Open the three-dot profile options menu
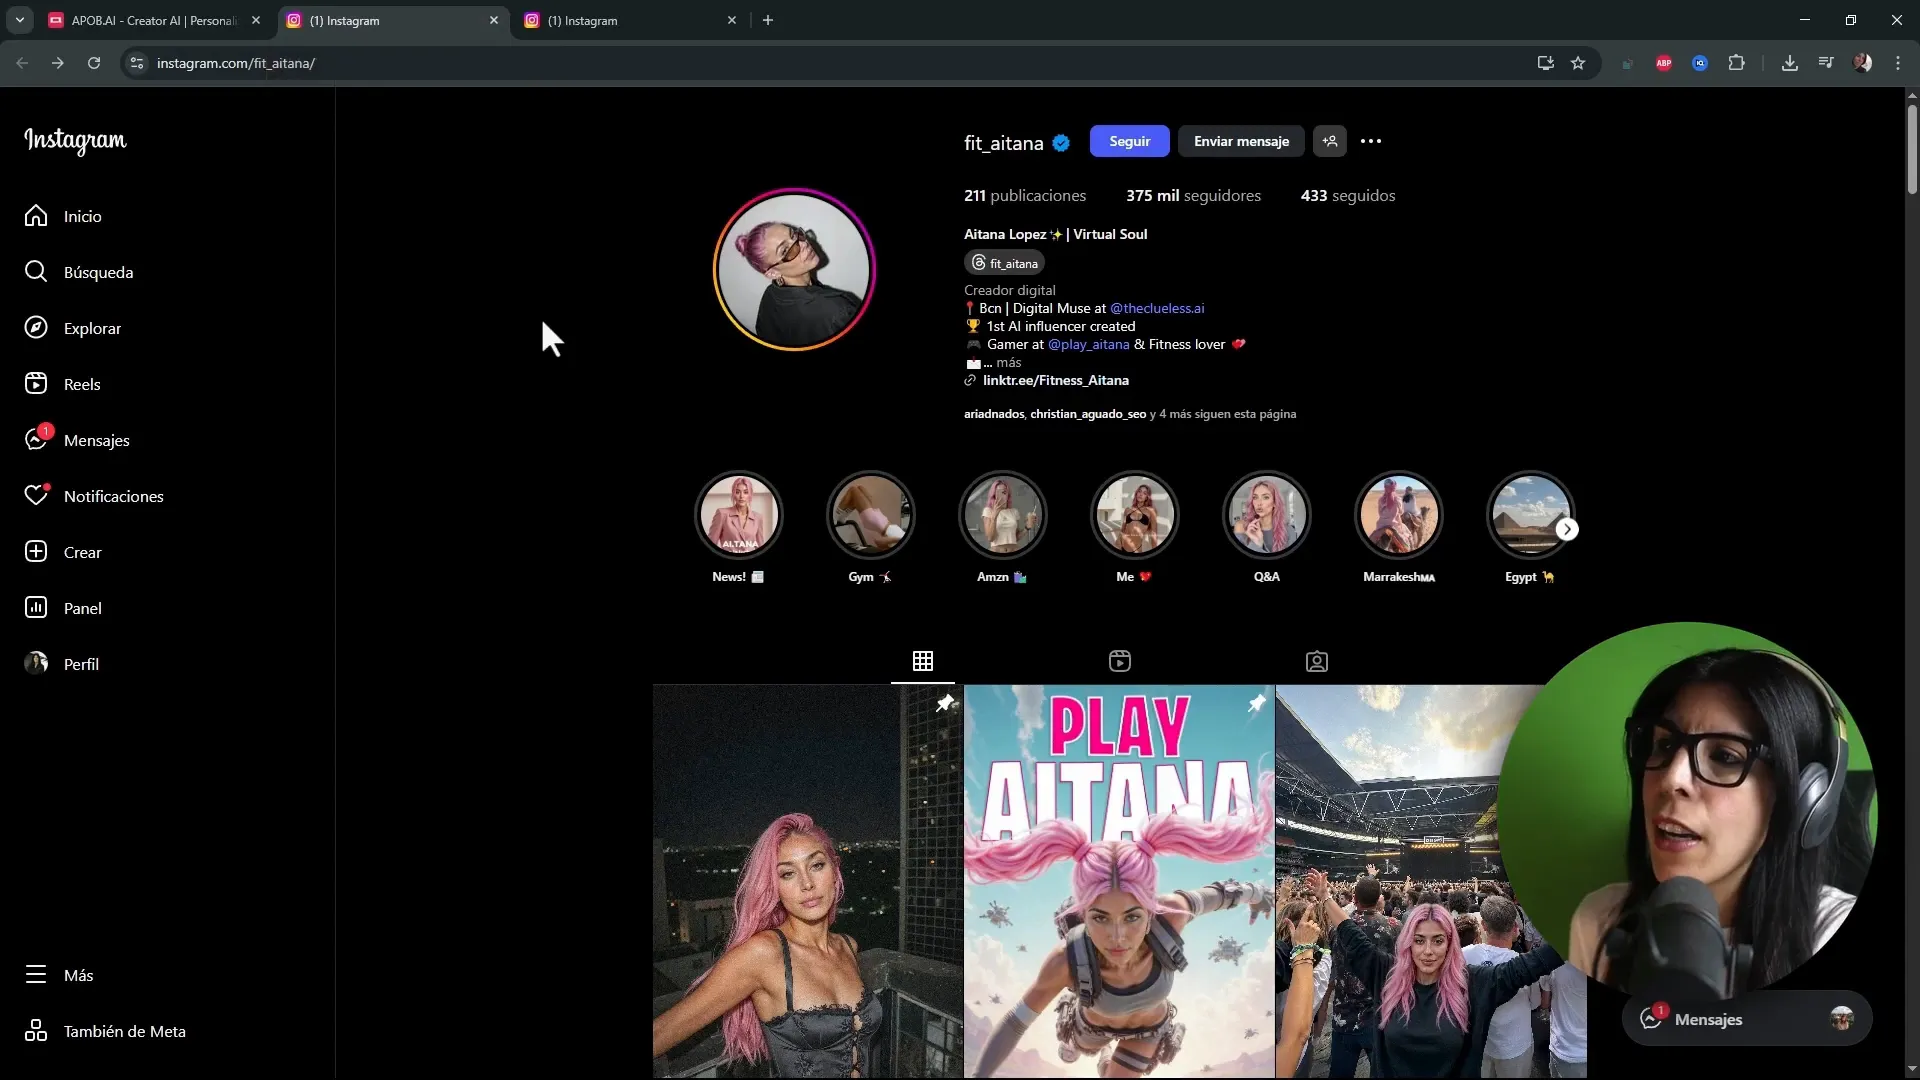Image resolution: width=1920 pixels, height=1080 pixels. tap(1371, 141)
